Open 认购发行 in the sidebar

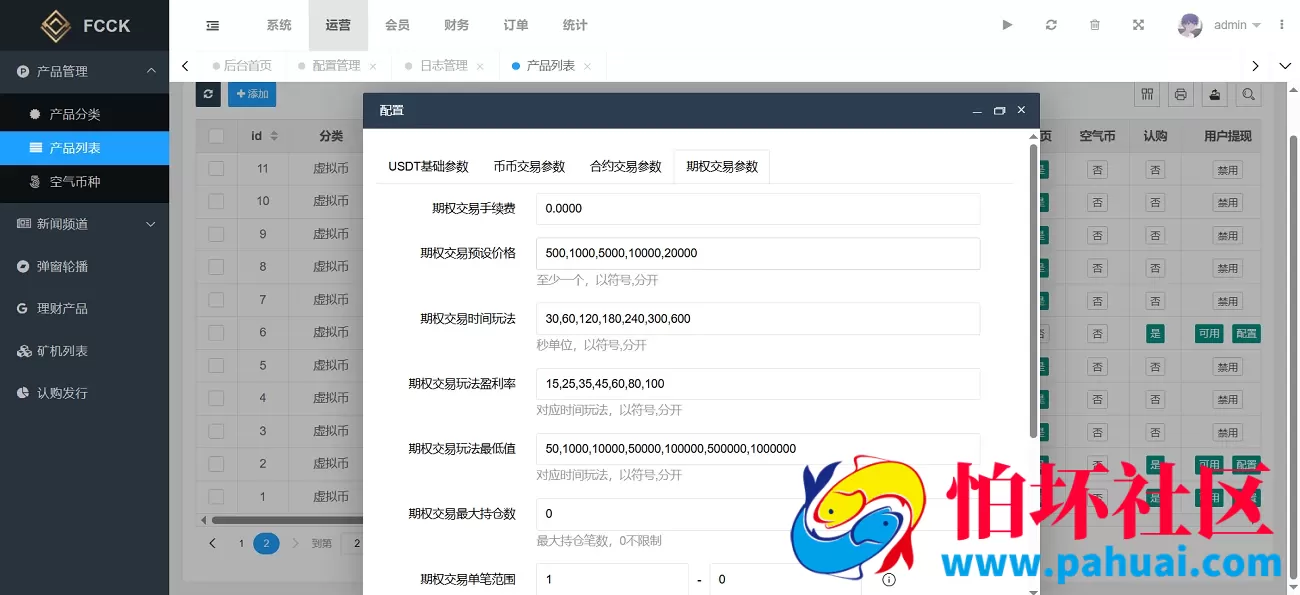click(84, 393)
